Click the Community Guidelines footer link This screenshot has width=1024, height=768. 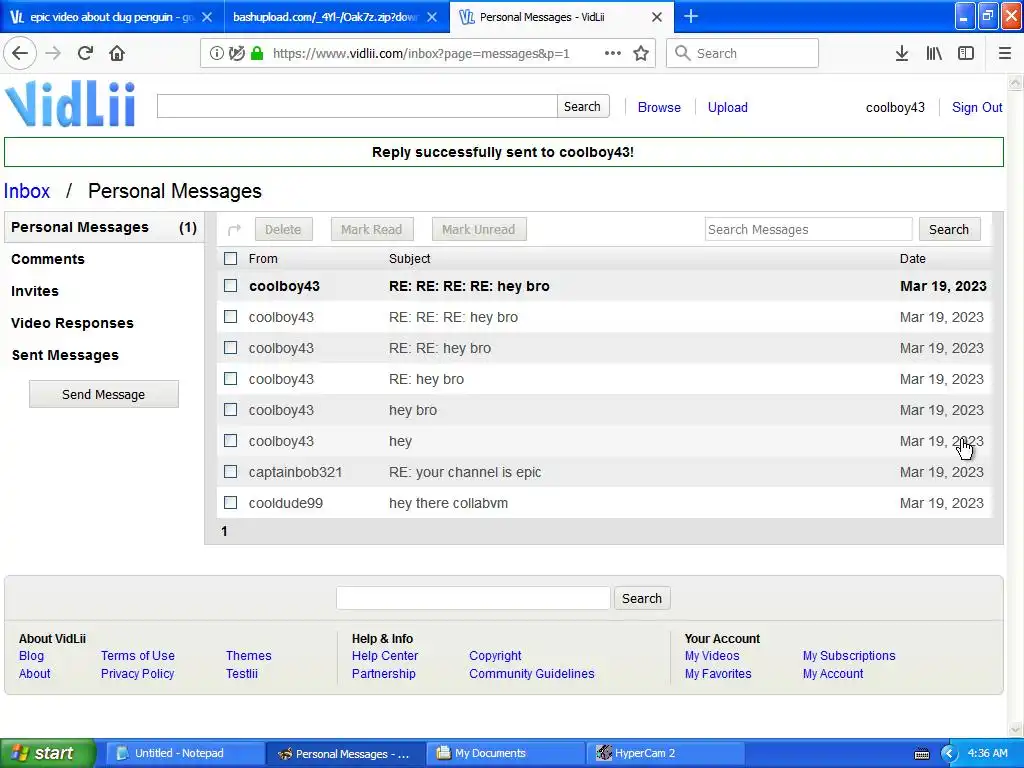[x=532, y=674]
